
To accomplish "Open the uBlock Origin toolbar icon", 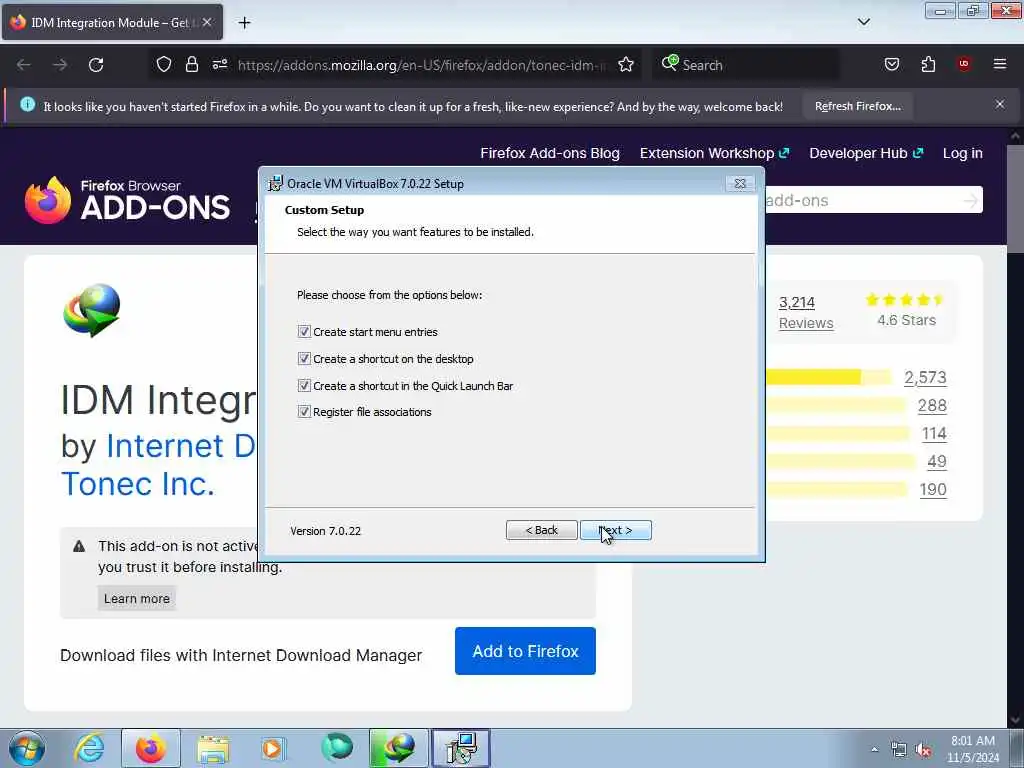I will [x=964, y=64].
